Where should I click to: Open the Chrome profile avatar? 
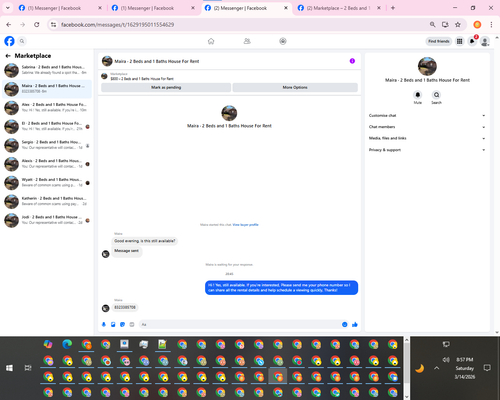477,24
